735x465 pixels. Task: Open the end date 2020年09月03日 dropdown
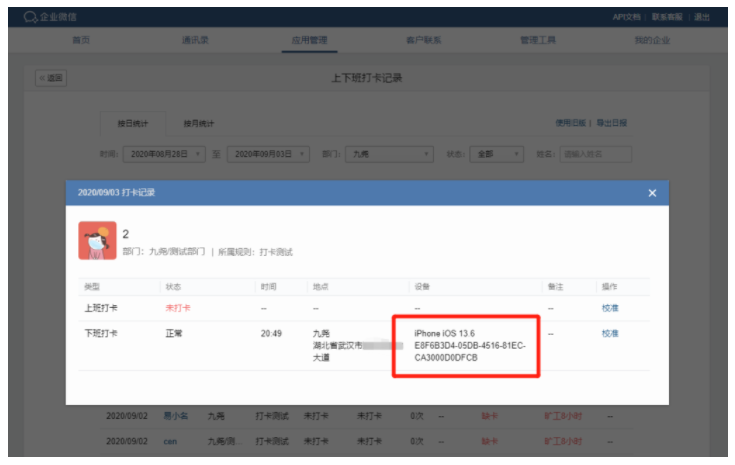(268, 154)
